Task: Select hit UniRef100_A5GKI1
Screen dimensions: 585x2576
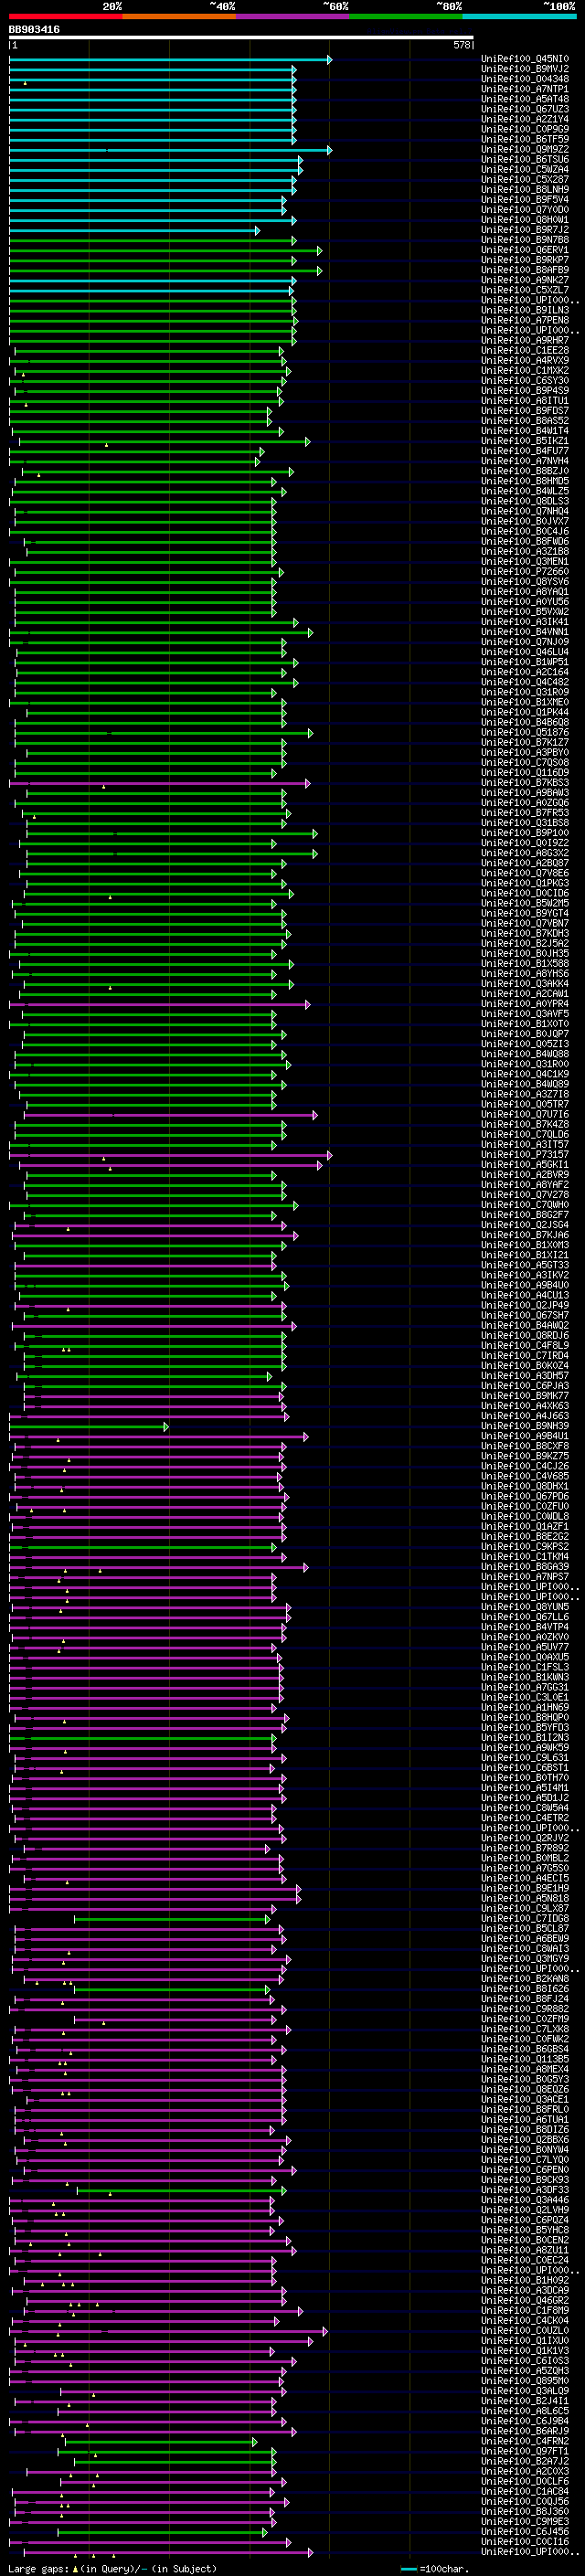Action: point(525,1165)
